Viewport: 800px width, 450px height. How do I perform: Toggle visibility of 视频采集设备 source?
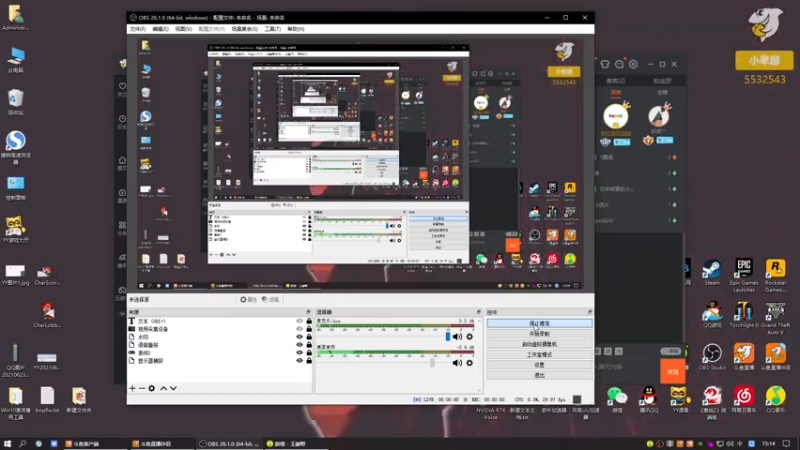pyautogui.click(x=299, y=329)
